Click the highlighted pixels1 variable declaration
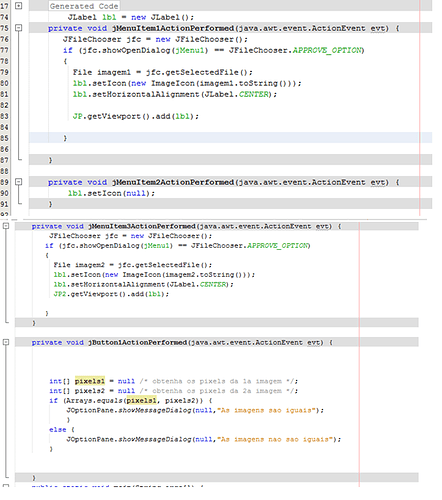442x500 pixels. (x=90, y=381)
